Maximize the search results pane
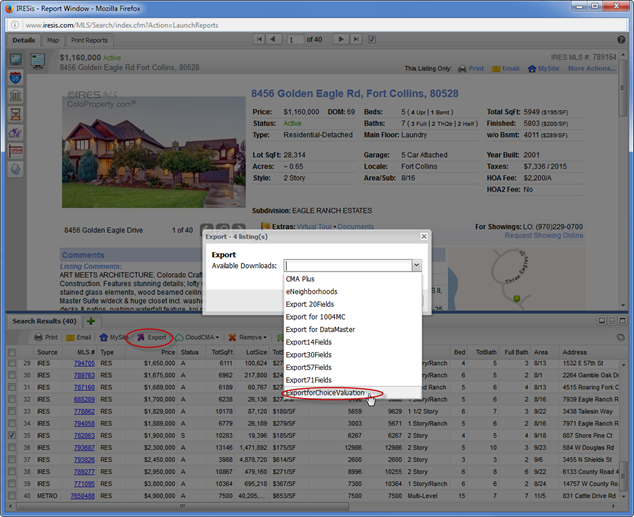The image size is (634, 517). click(622, 321)
